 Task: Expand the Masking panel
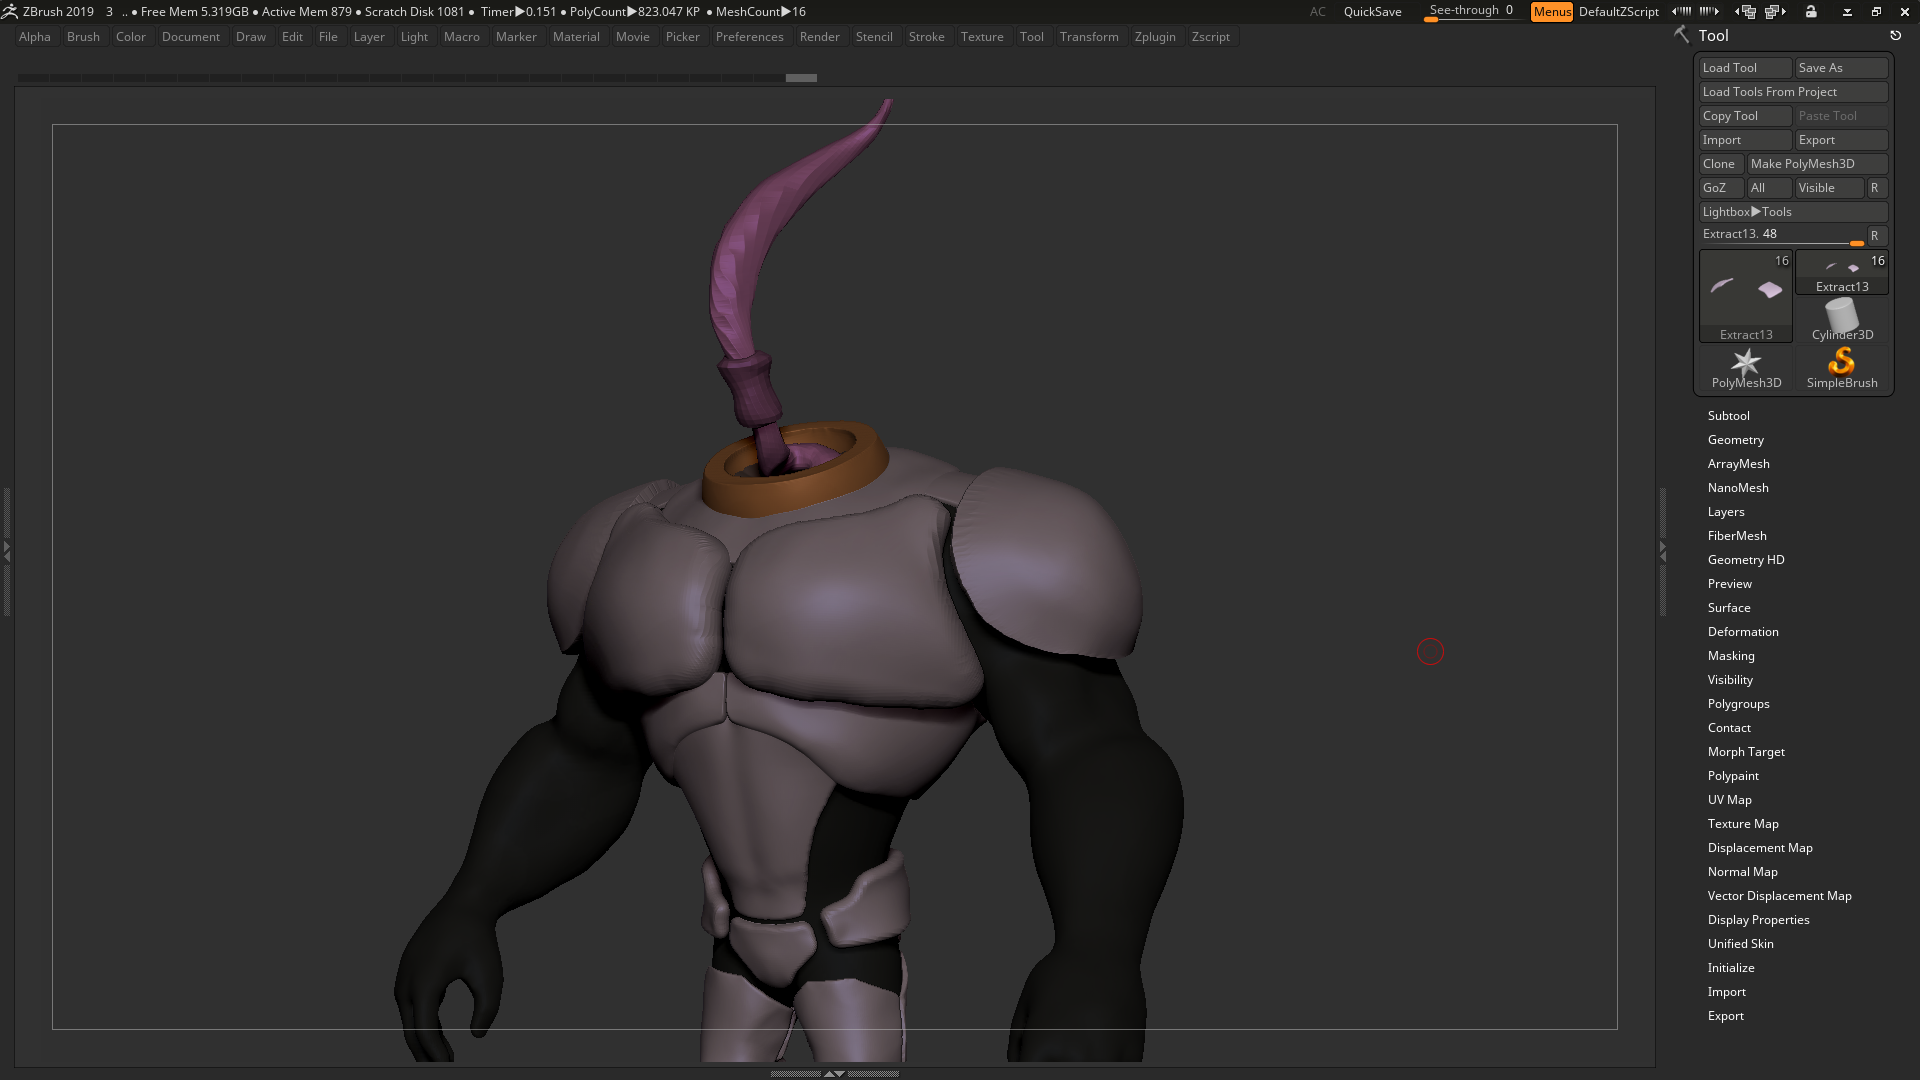(x=1731, y=655)
